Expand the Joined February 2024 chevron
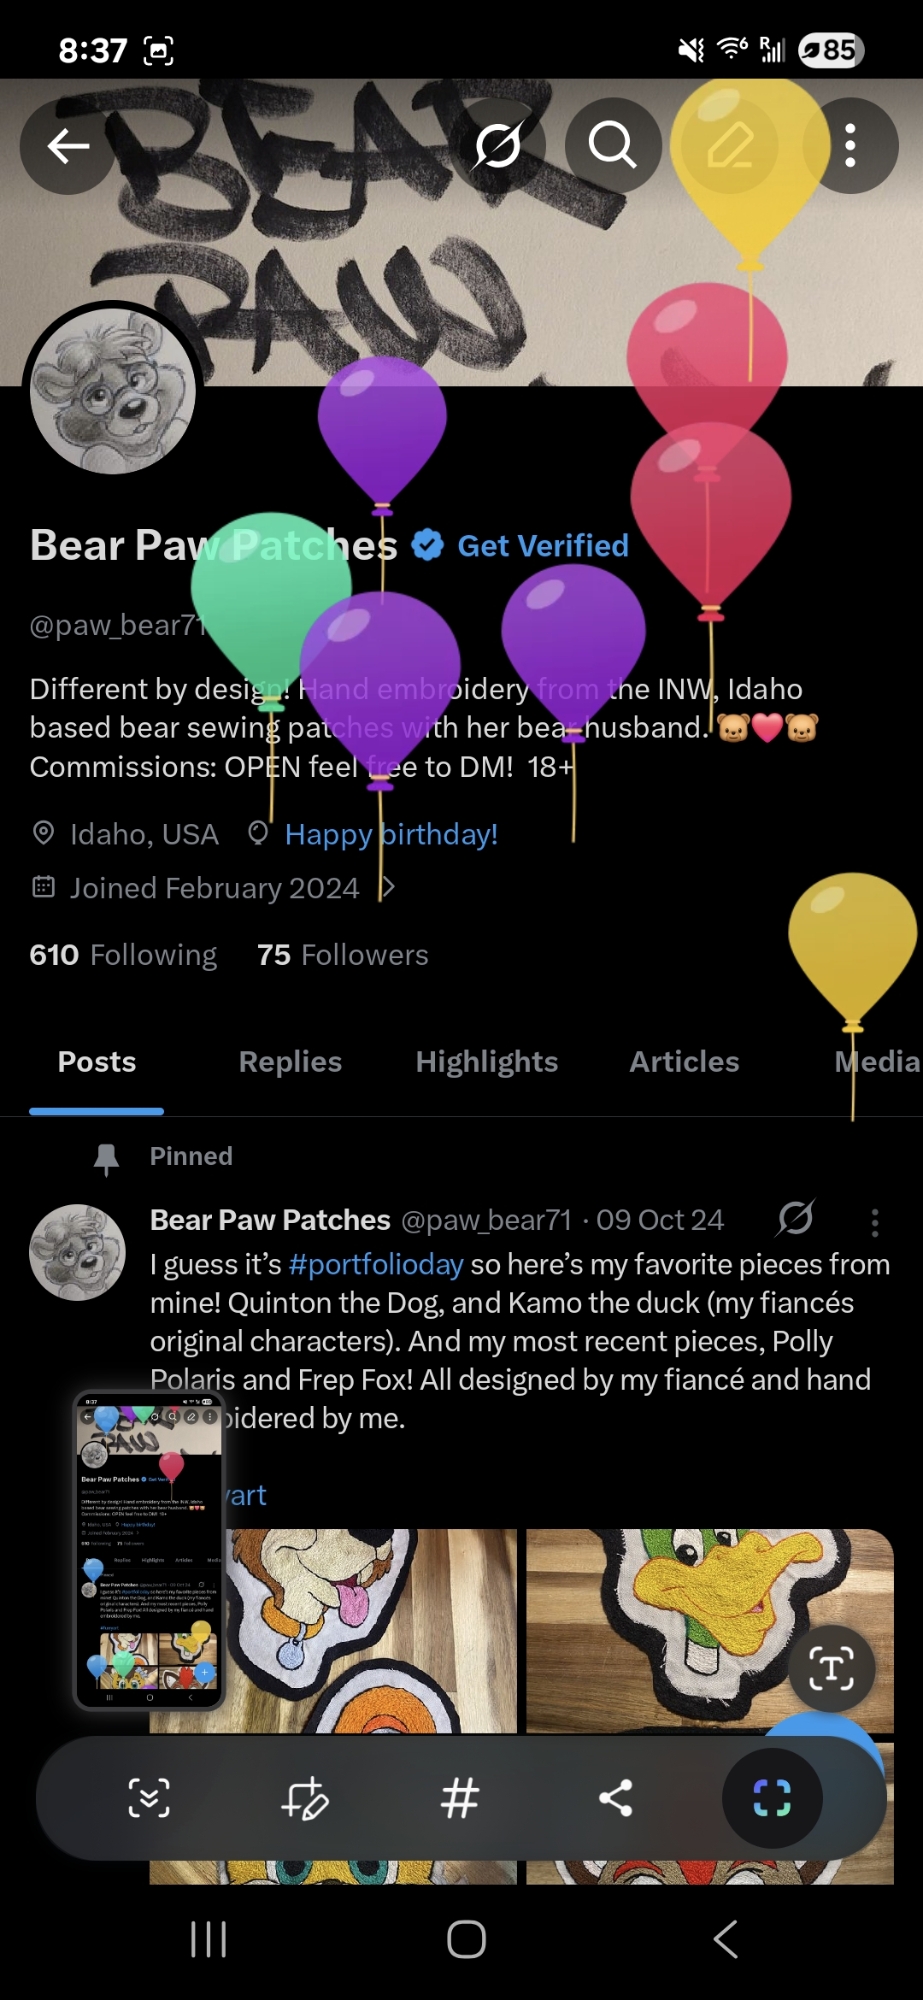This screenshot has width=923, height=2000. tap(388, 887)
